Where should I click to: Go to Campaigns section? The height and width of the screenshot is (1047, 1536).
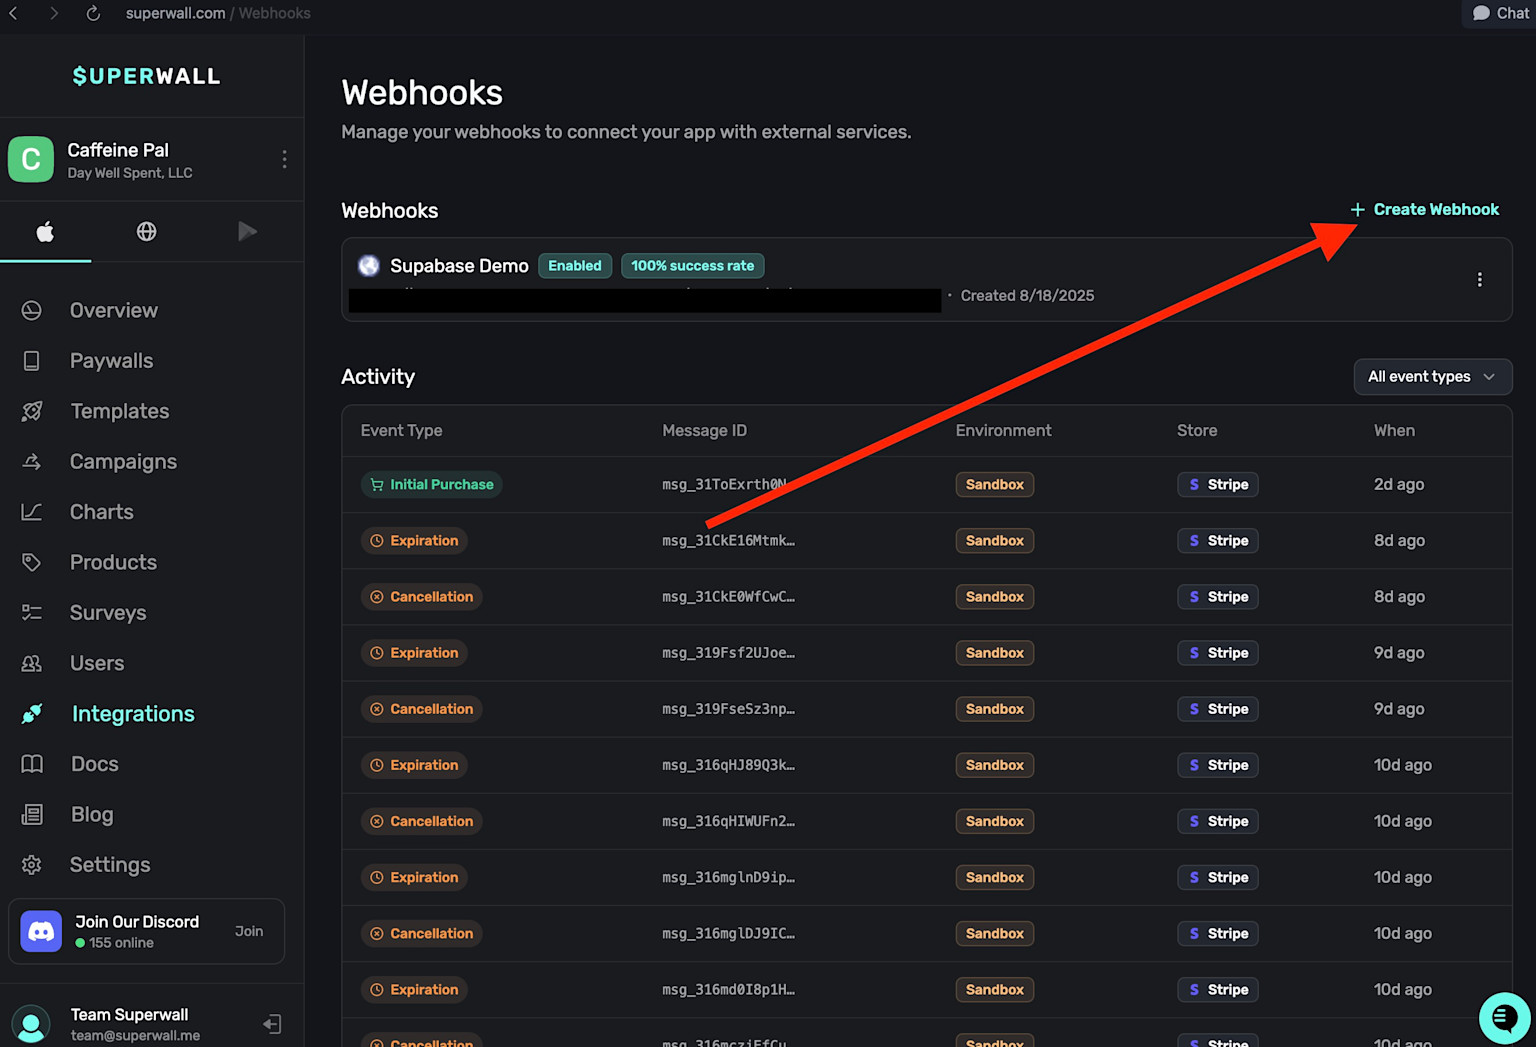(123, 461)
